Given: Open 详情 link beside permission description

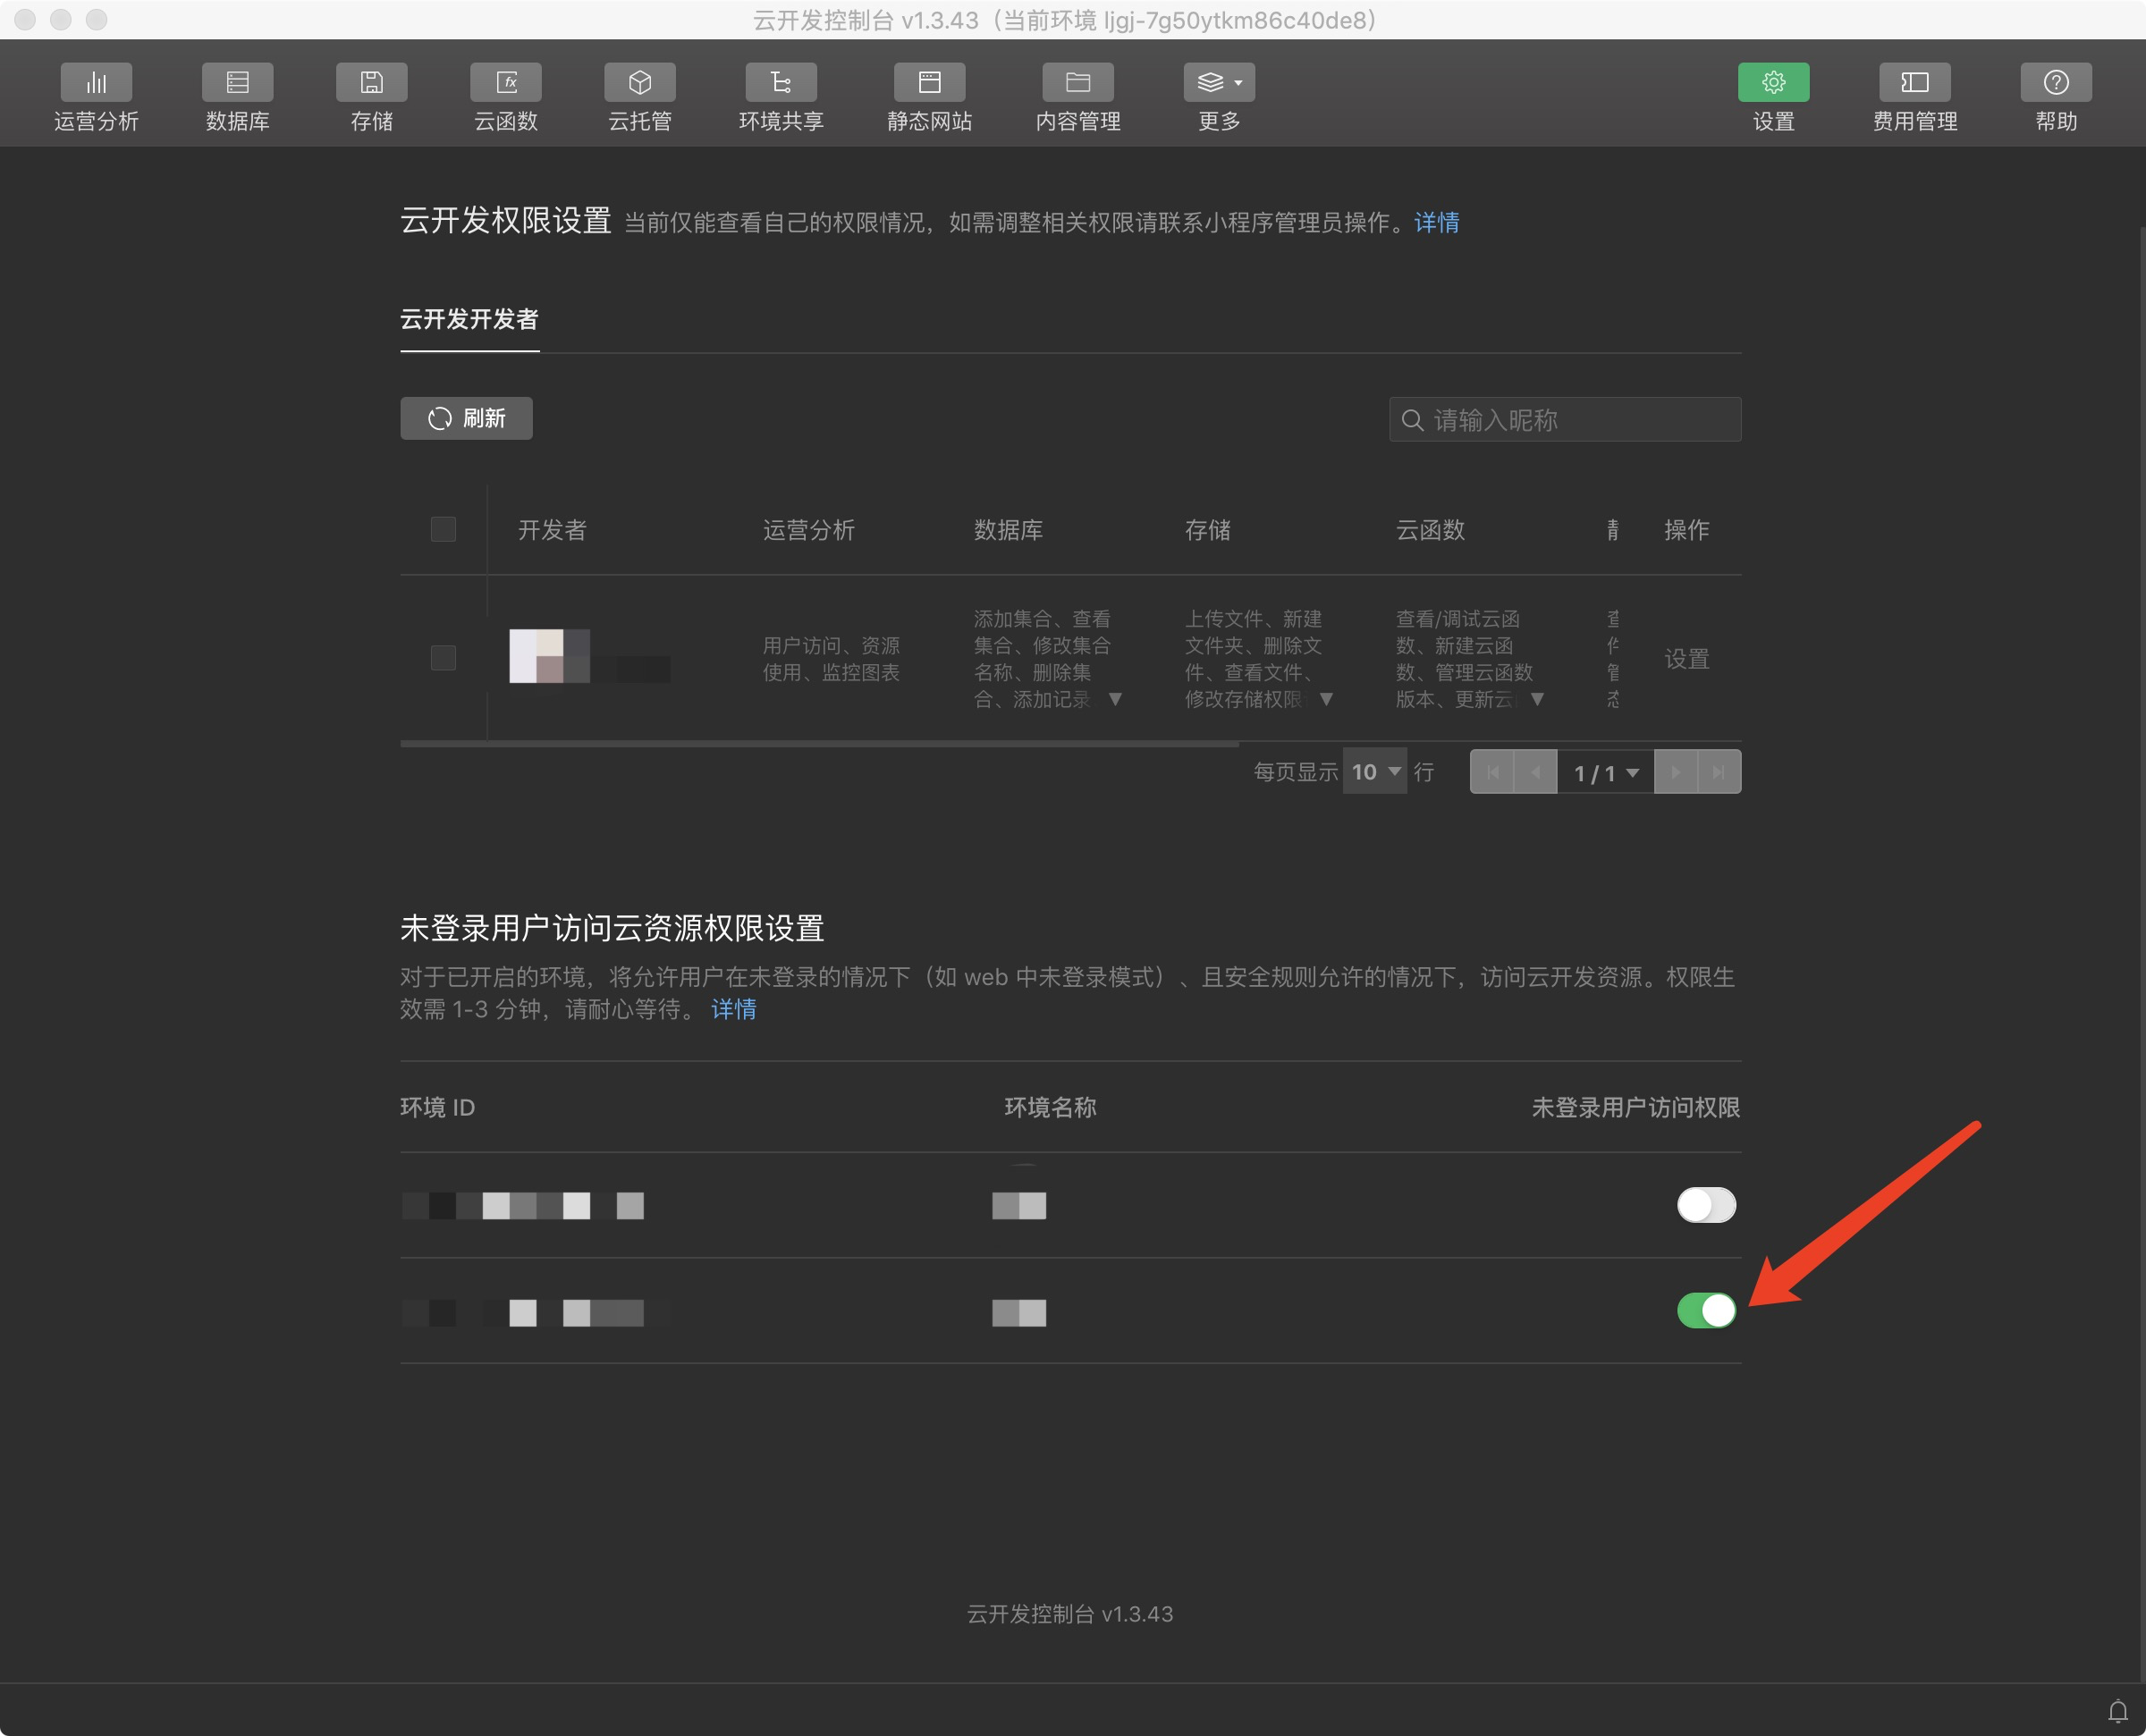Looking at the screenshot, I should click(1436, 222).
